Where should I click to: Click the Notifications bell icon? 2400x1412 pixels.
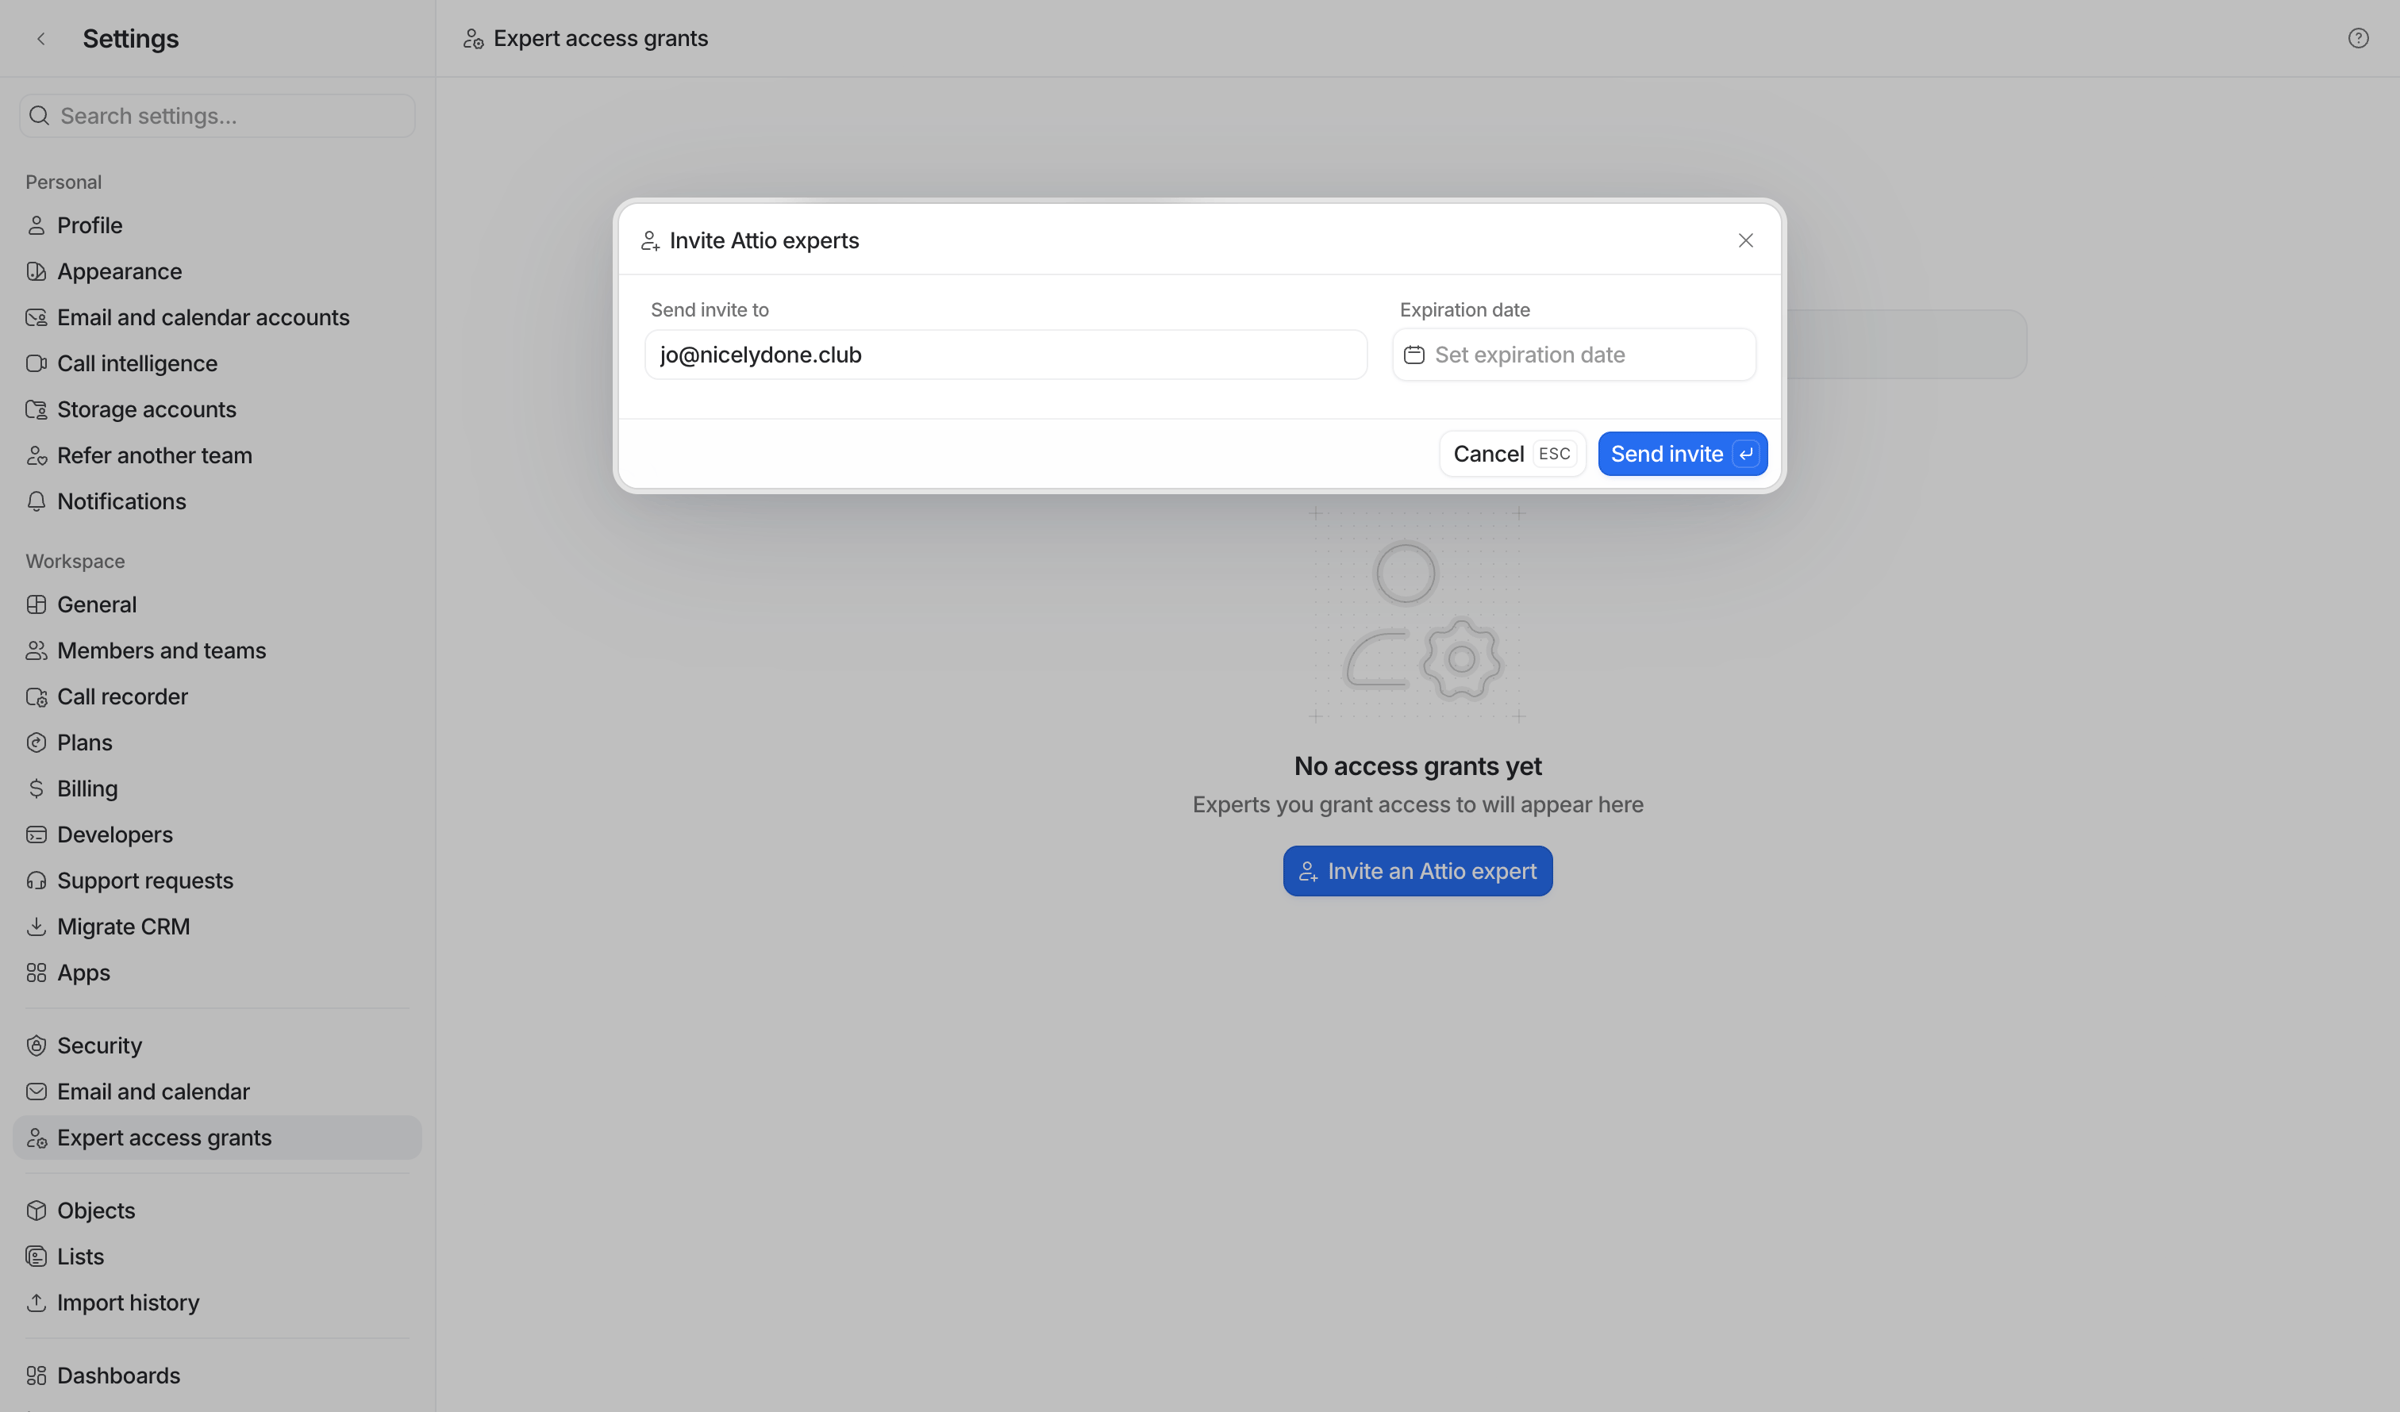(x=37, y=502)
